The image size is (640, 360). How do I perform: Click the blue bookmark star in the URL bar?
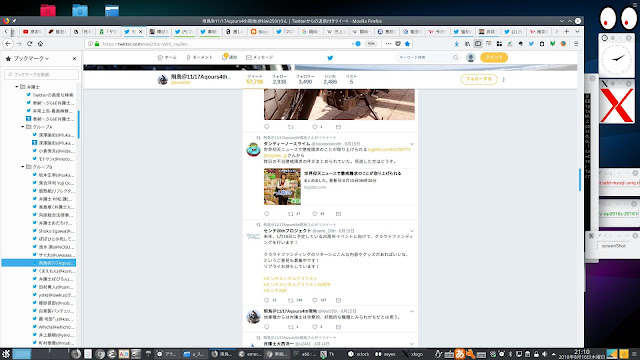tap(407, 44)
